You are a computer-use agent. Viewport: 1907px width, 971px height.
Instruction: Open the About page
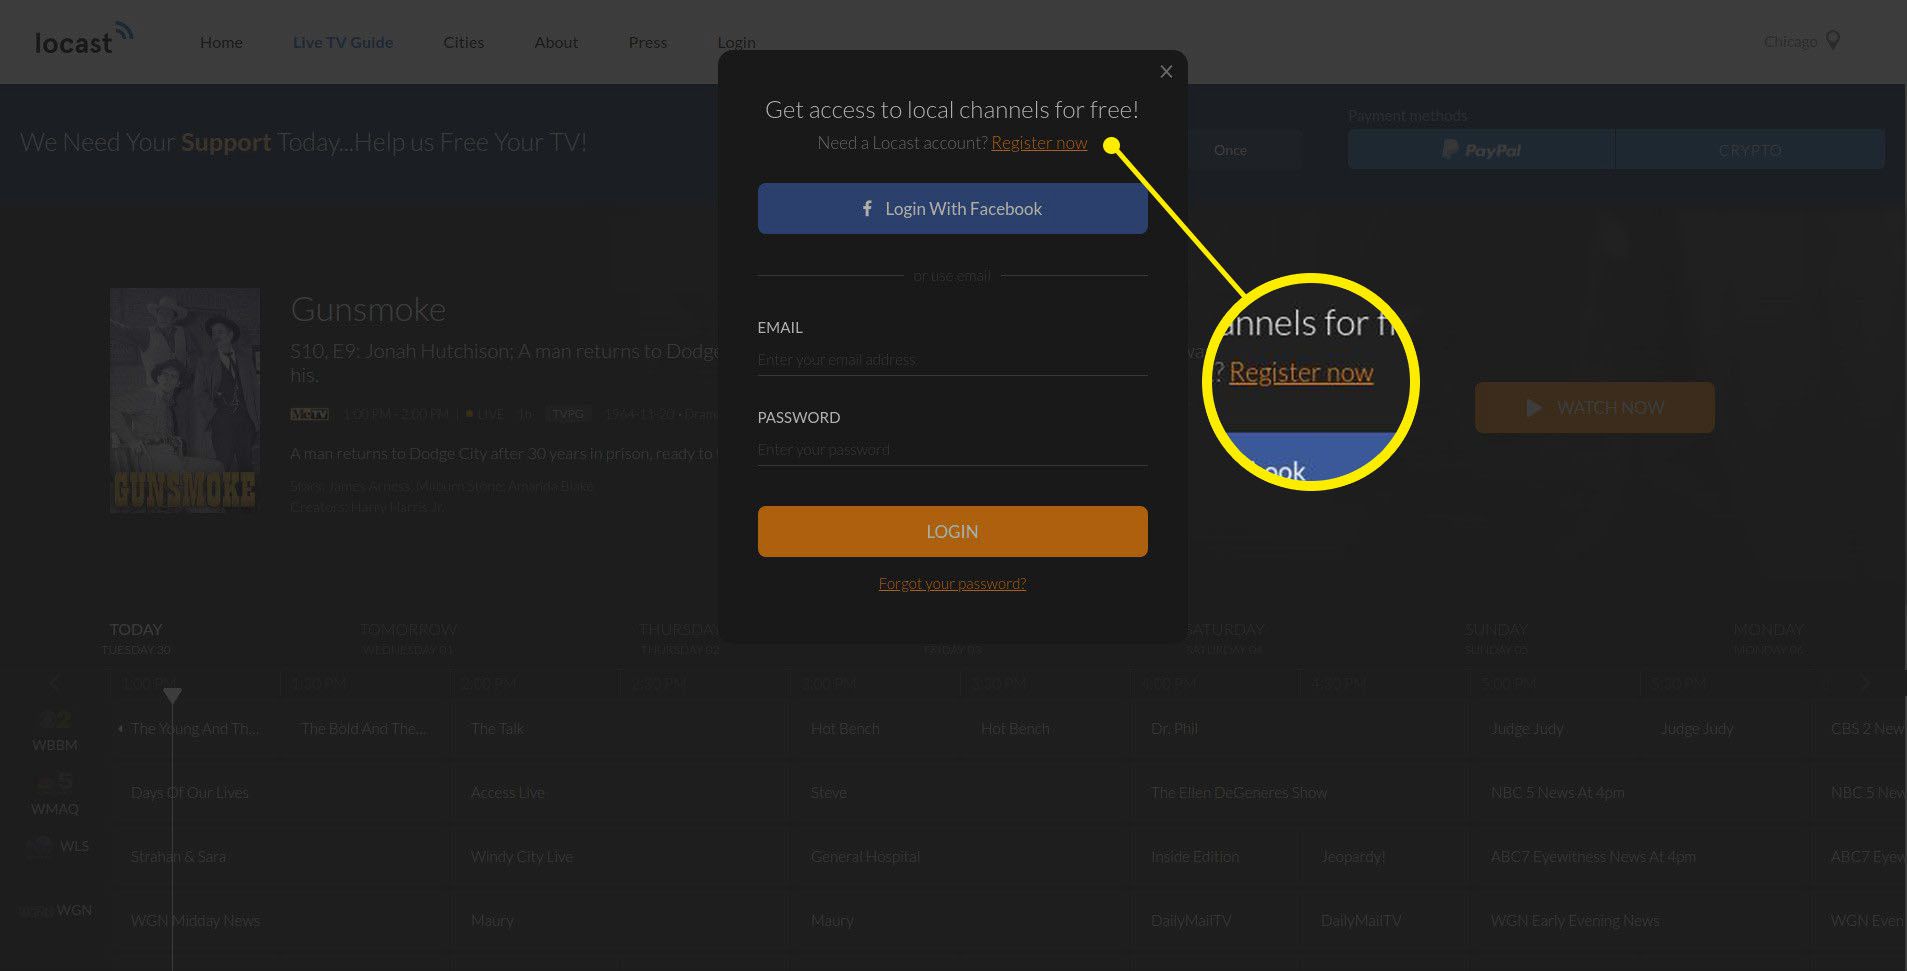(556, 42)
